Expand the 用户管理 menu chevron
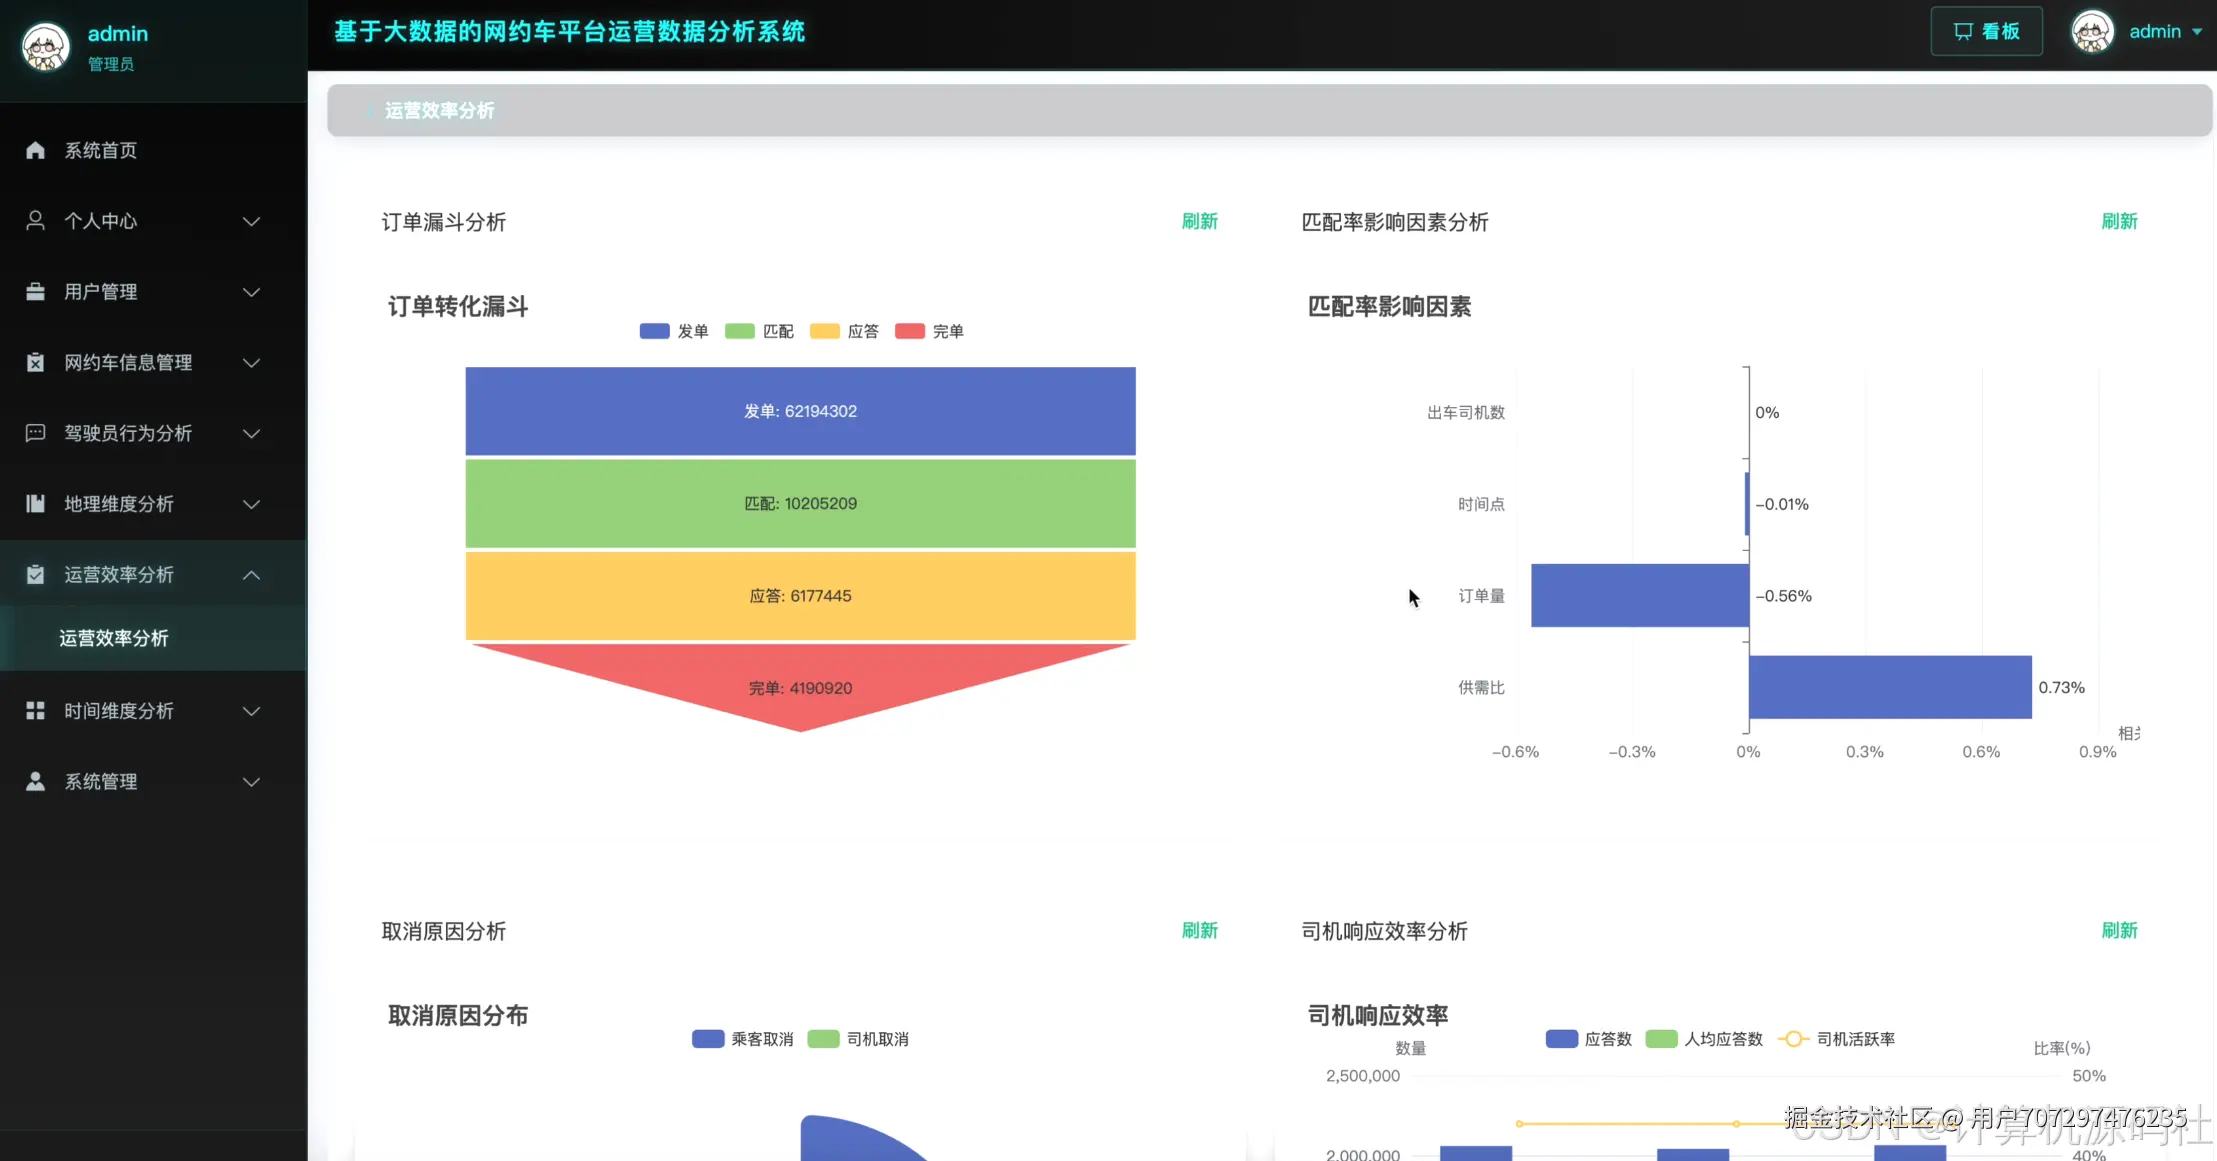 (251, 292)
